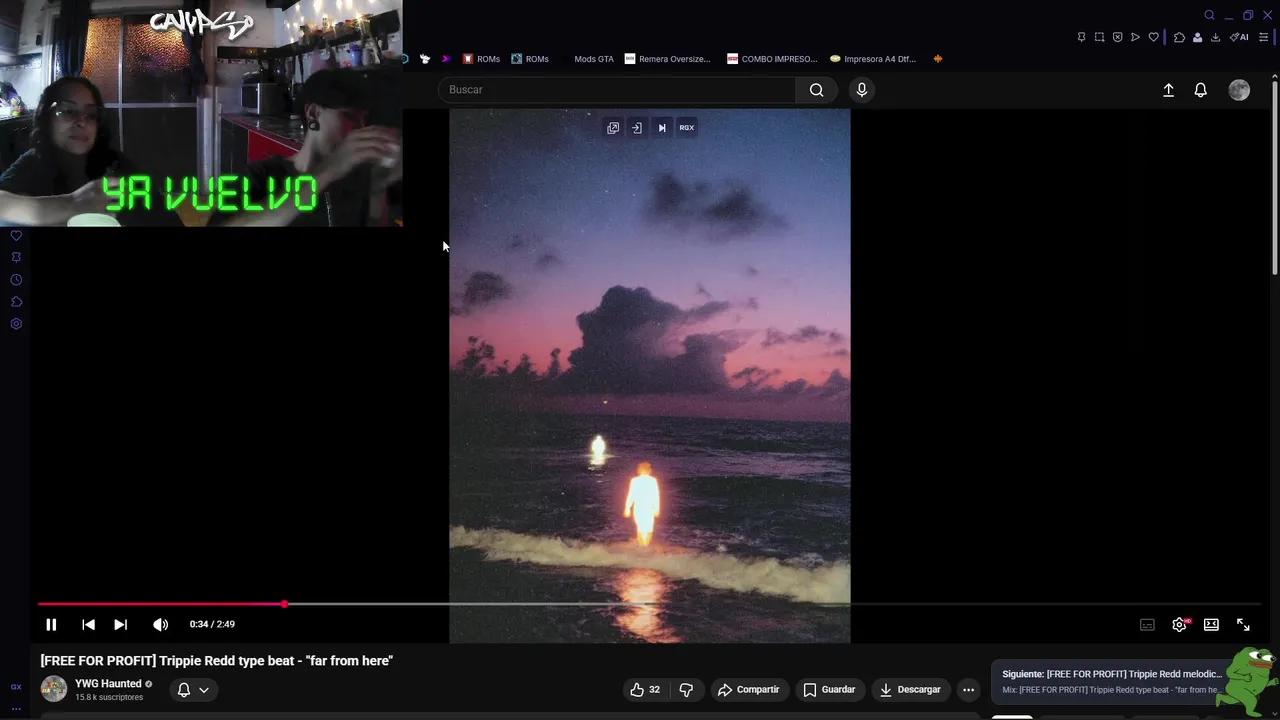Open the browser AI assistant button
Image resolution: width=1280 pixels, height=720 pixels.
(x=1239, y=37)
